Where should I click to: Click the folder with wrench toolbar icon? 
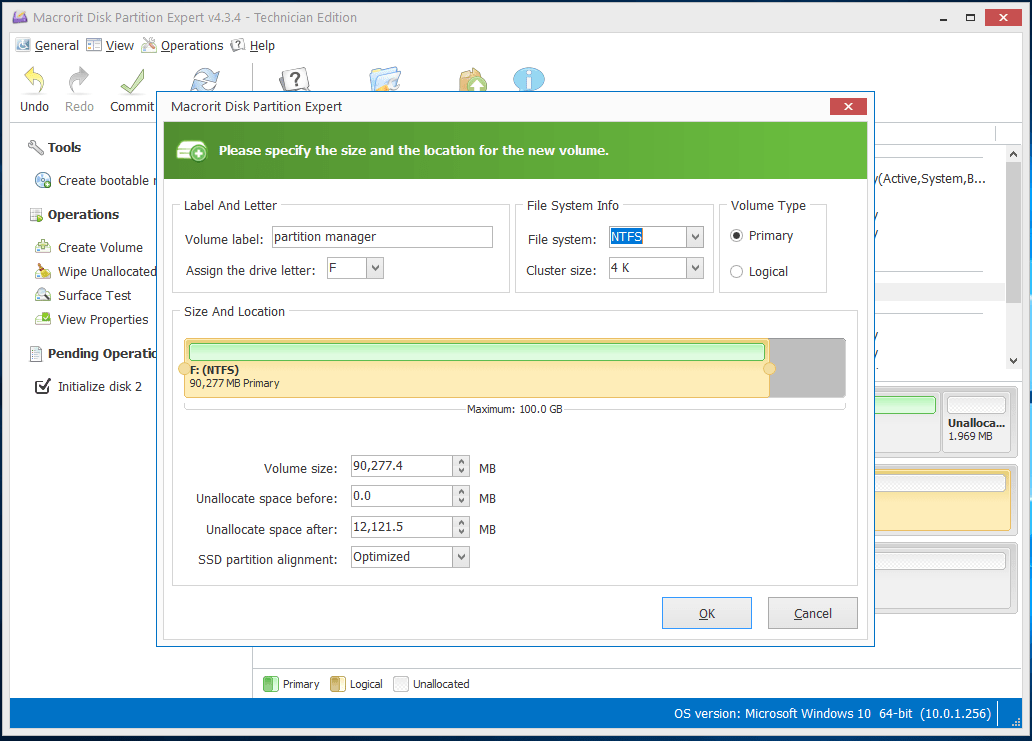click(385, 80)
